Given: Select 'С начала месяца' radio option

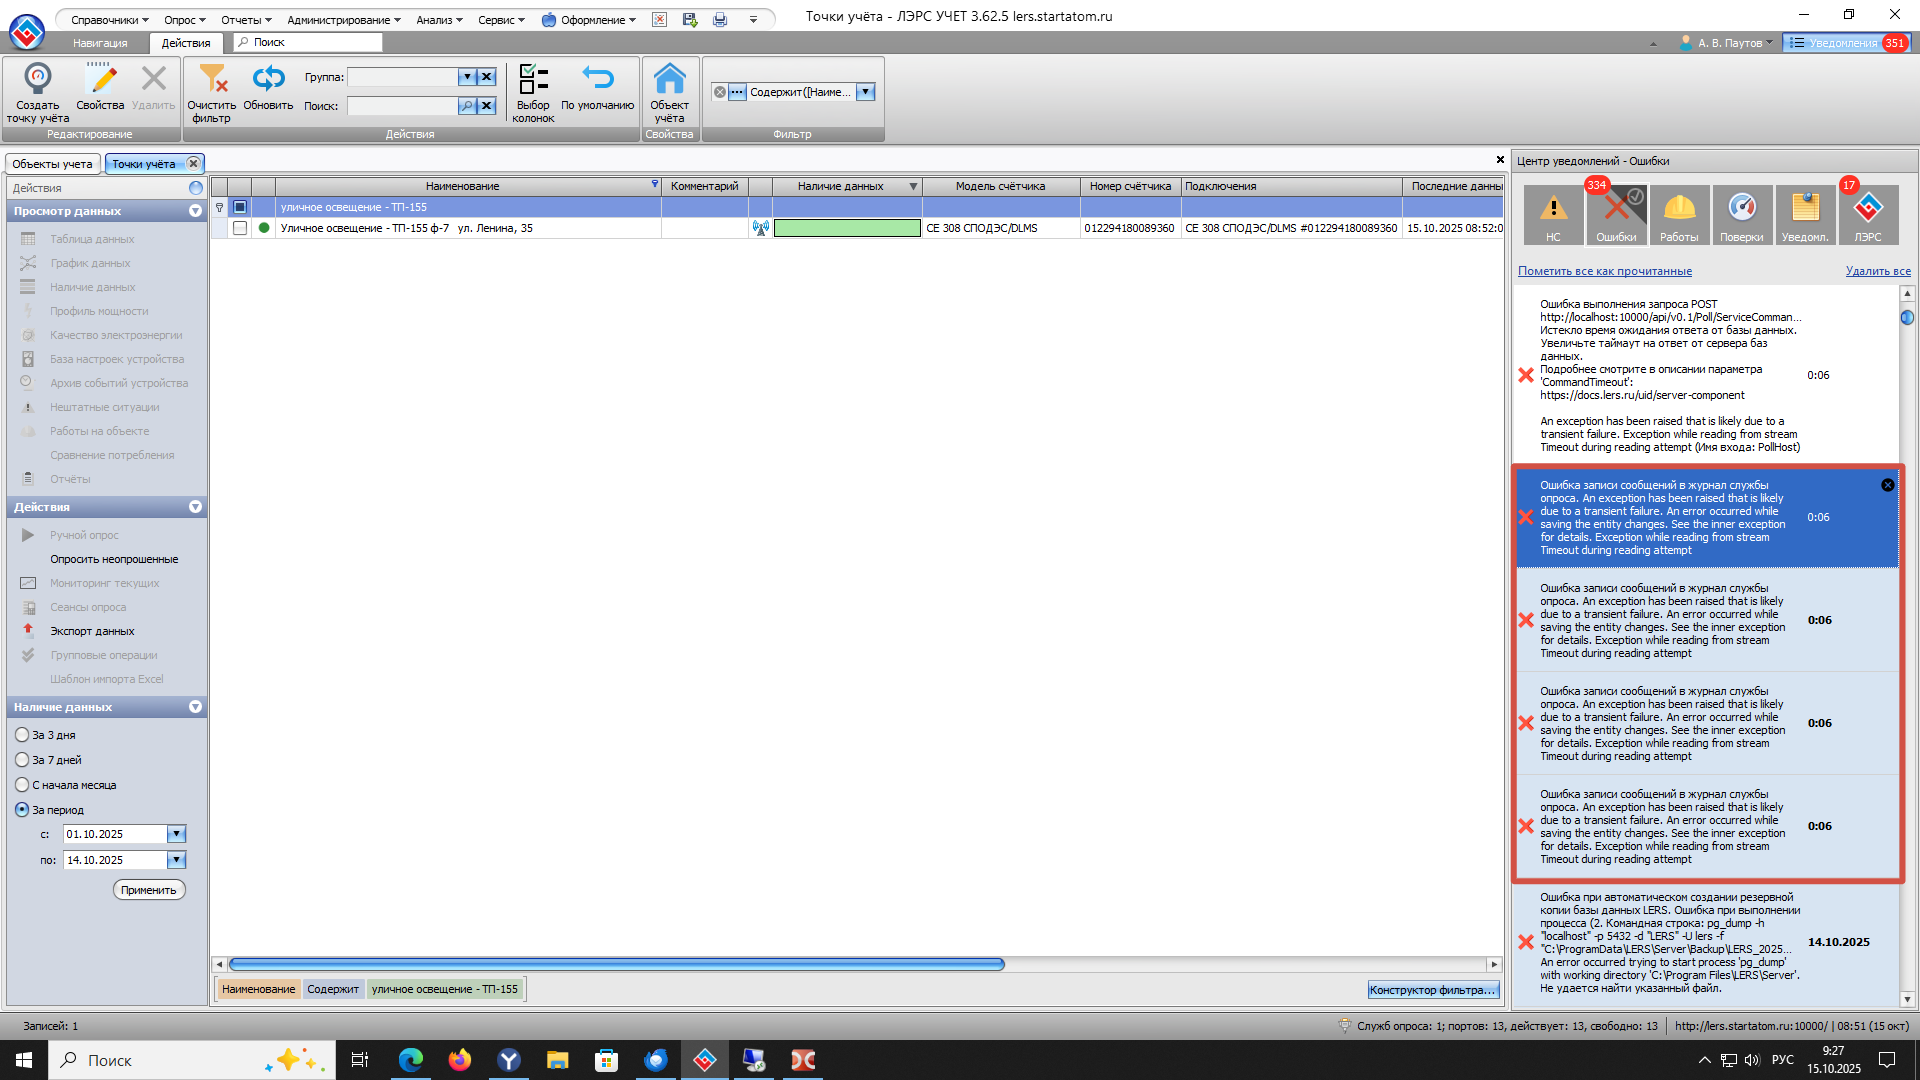Looking at the screenshot, I should (x=22, y=785).
